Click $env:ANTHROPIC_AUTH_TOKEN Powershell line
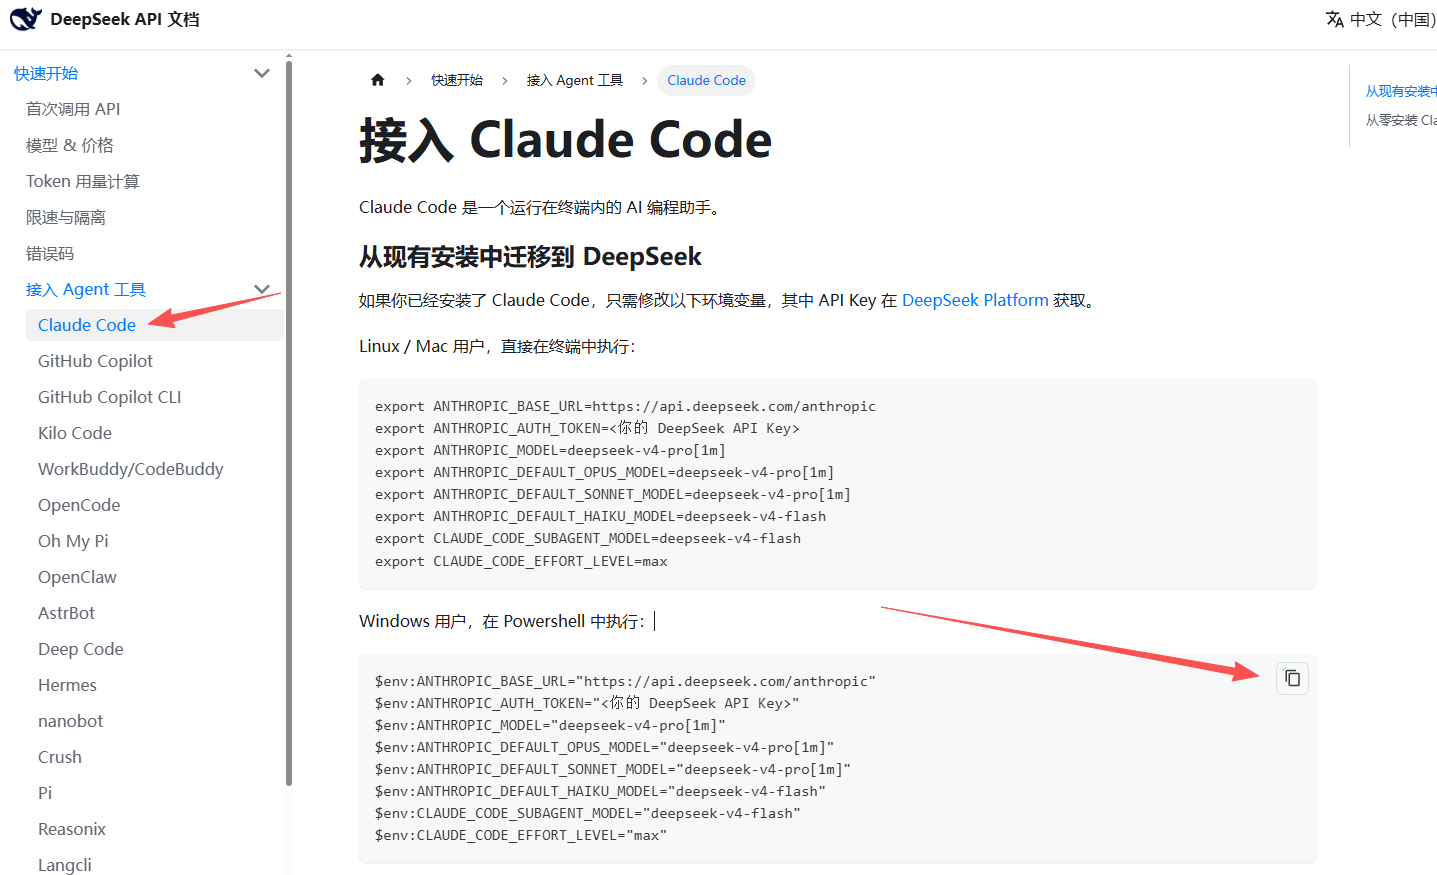 click(587, 703)
